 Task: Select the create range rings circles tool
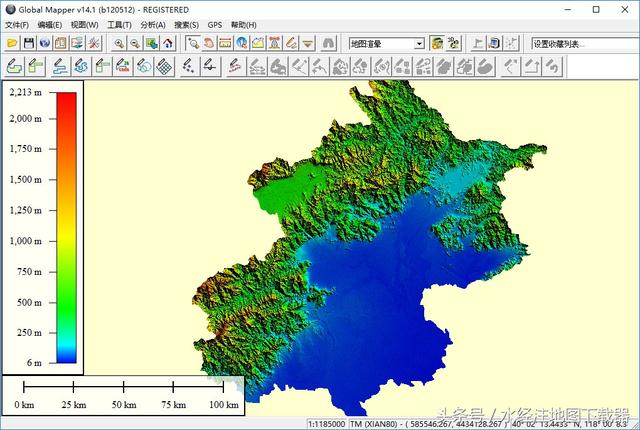144,66
